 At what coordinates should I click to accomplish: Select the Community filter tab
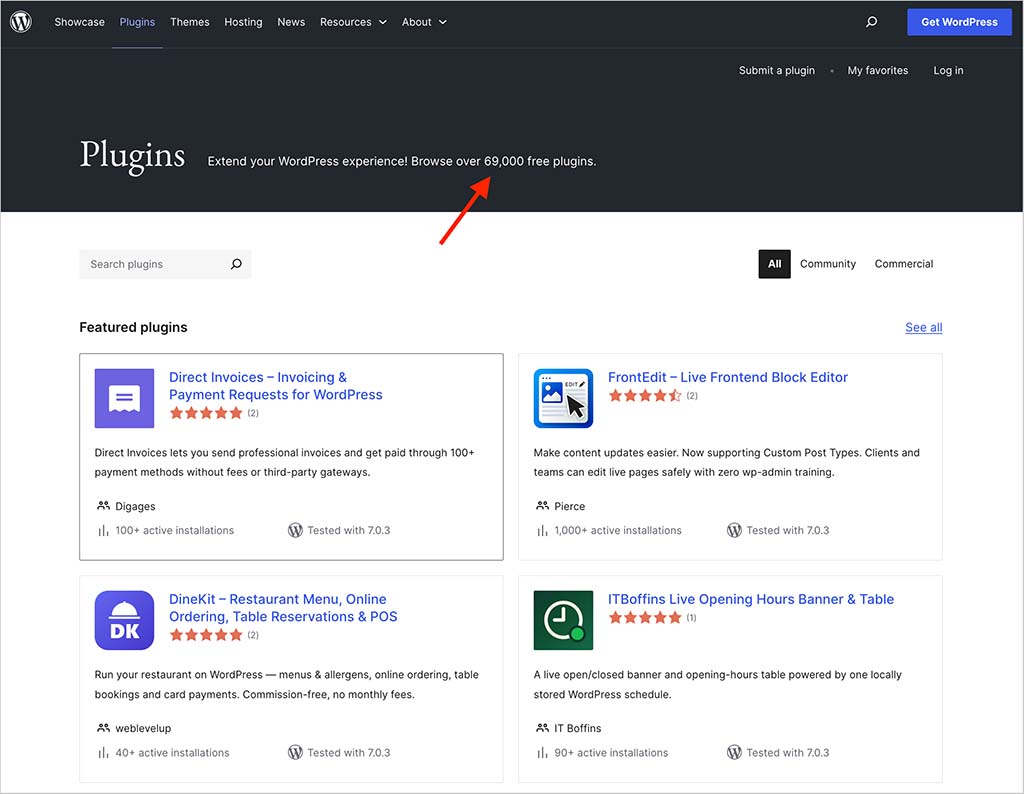827,264
